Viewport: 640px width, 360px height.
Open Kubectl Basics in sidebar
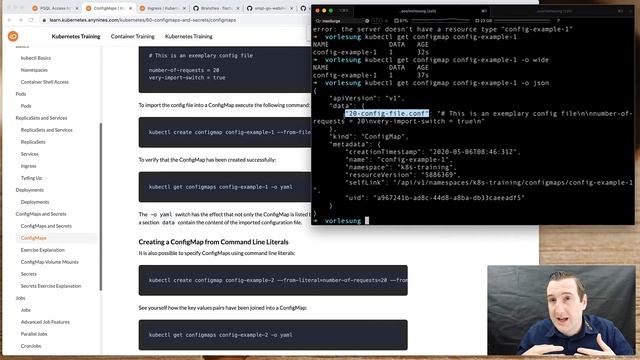[x=36, y=58]
